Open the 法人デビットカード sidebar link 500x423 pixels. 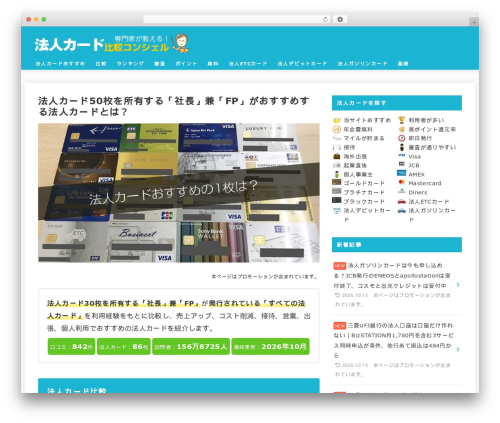click(367, 215)
